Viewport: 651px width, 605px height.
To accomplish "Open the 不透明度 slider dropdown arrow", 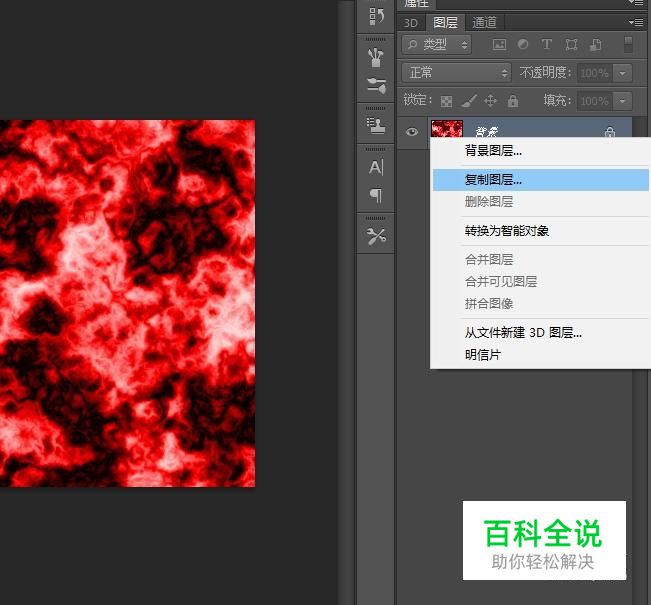I will coord(622,73).
